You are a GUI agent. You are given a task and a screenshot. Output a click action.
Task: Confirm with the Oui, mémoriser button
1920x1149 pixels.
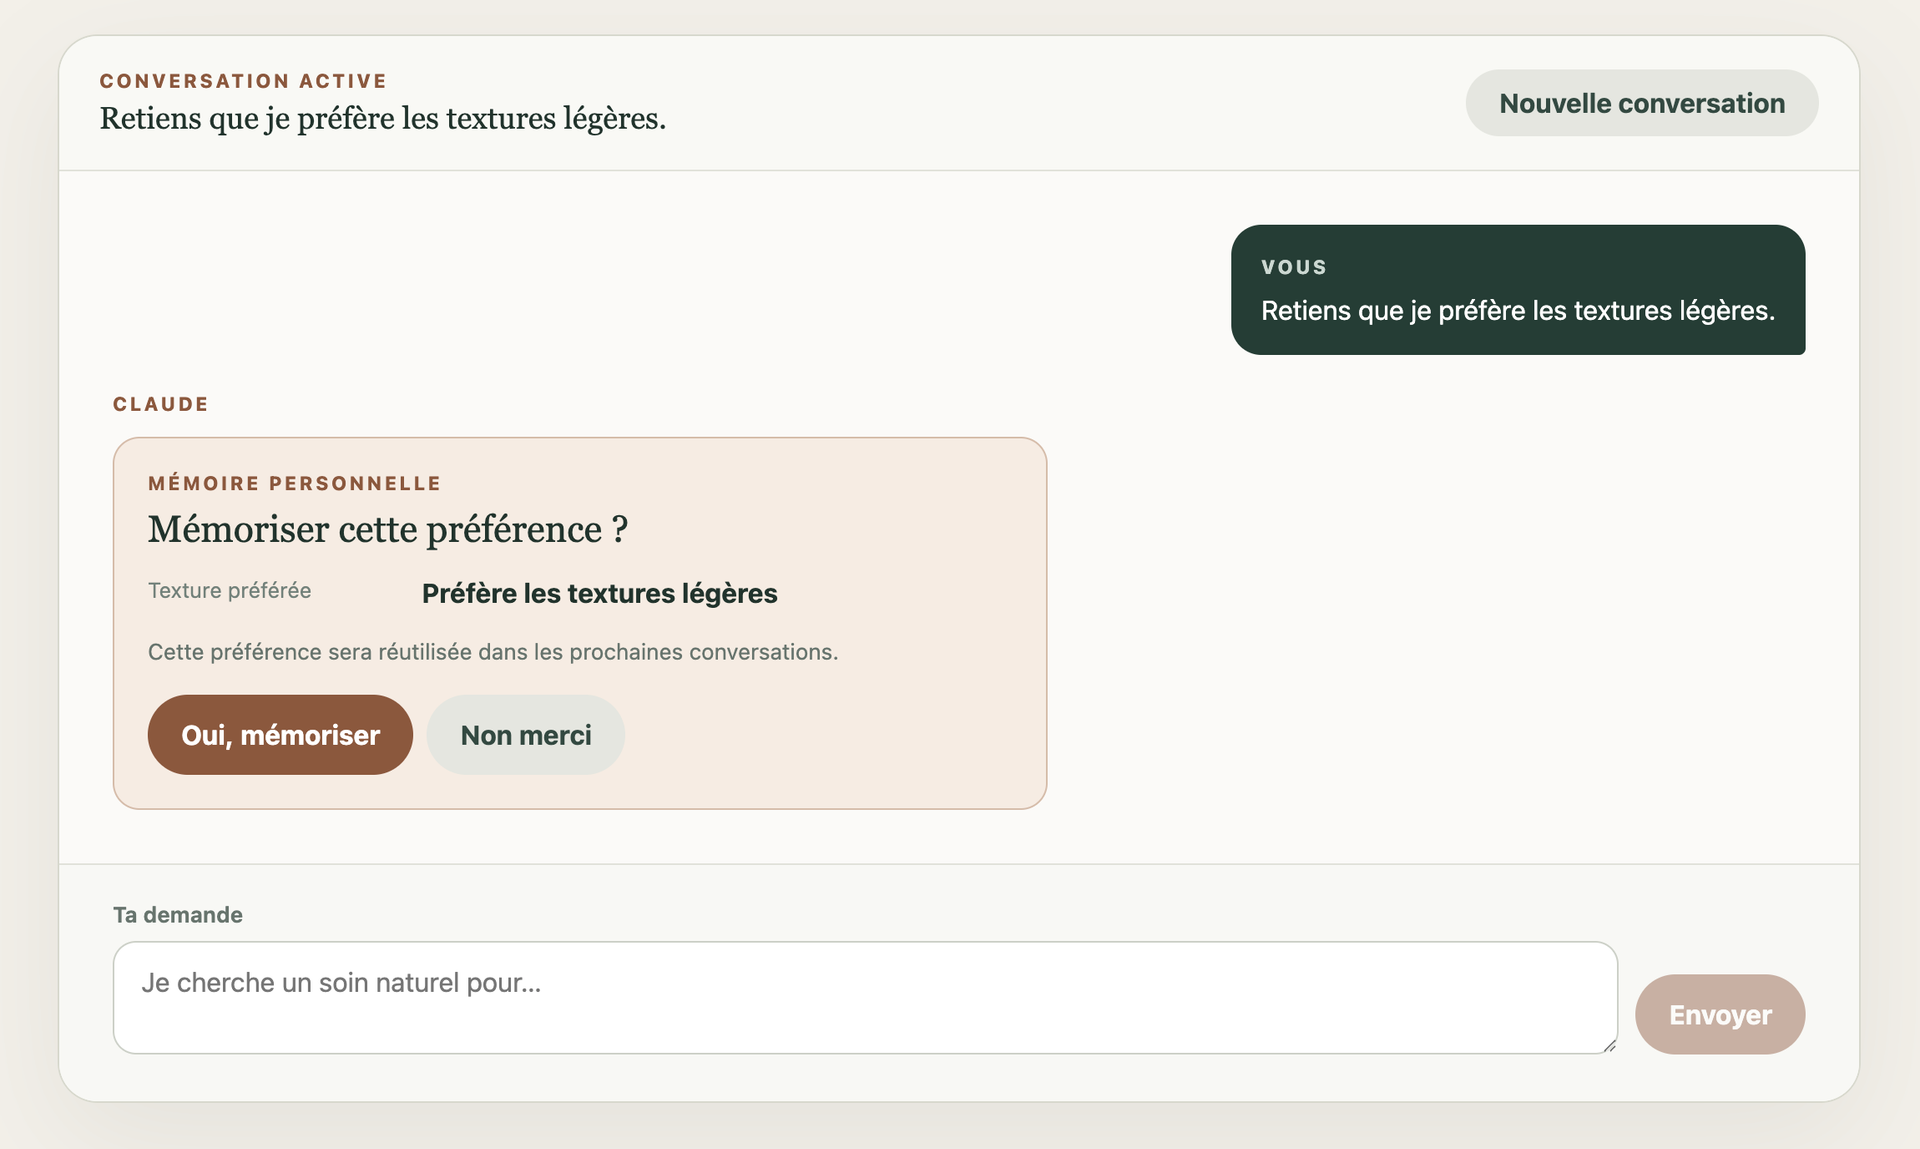[280, 735]
